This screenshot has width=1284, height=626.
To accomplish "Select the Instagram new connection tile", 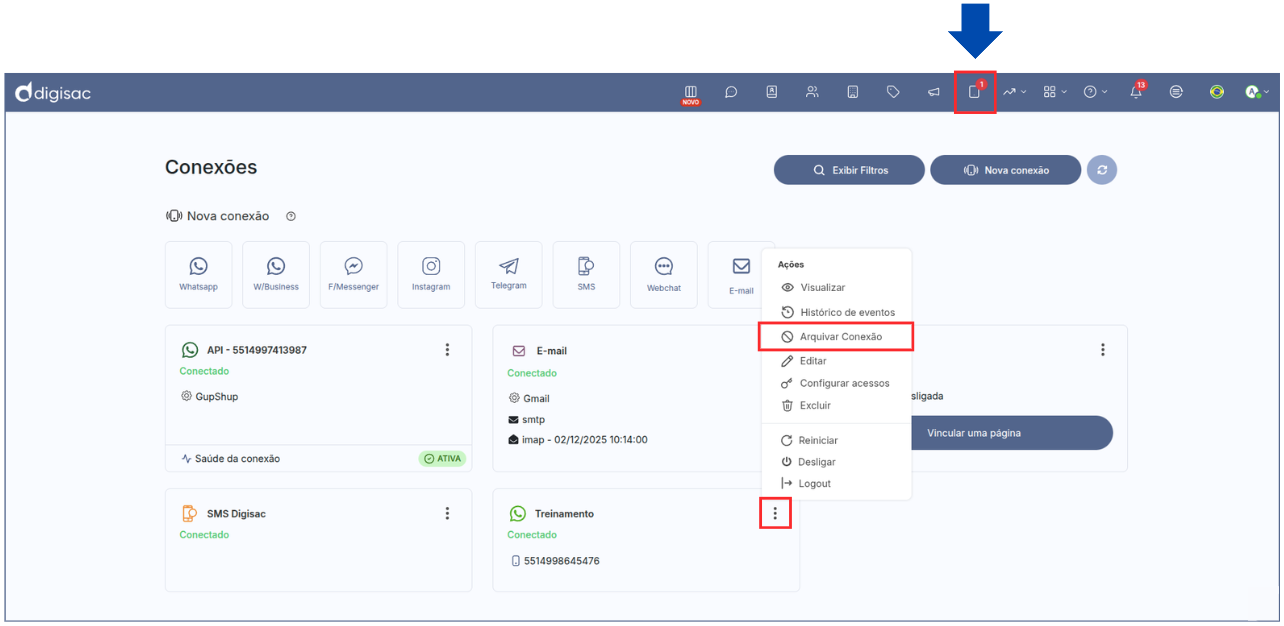I will 431,274.
